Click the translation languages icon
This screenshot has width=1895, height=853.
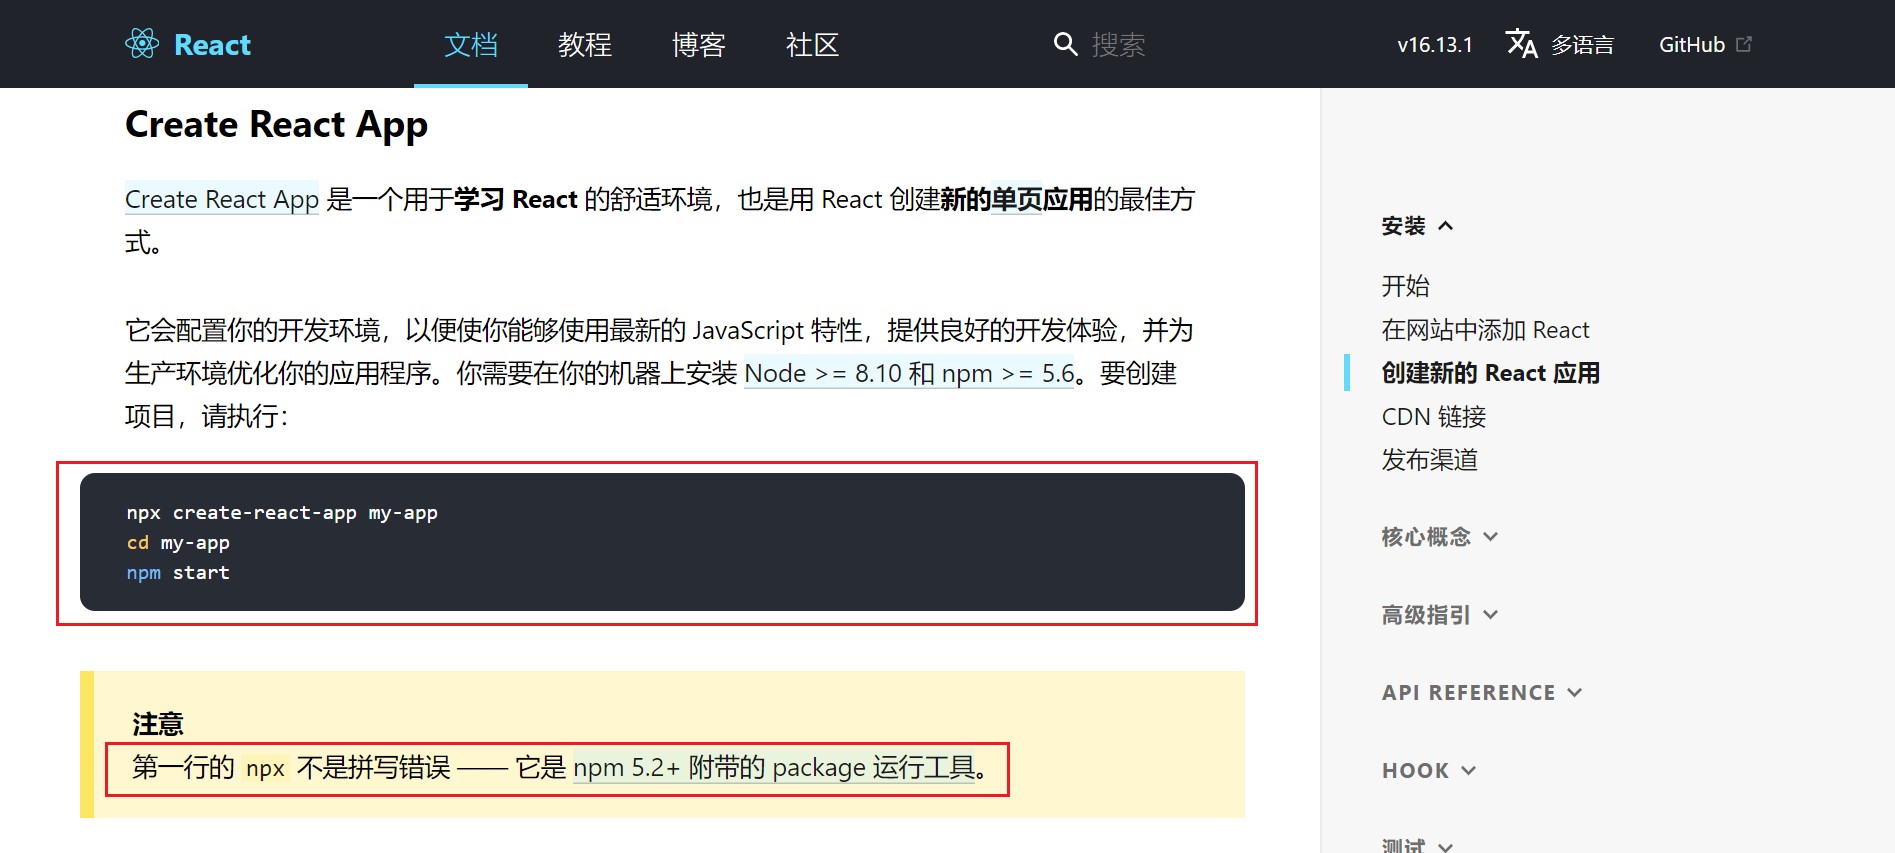[1521, 44]
